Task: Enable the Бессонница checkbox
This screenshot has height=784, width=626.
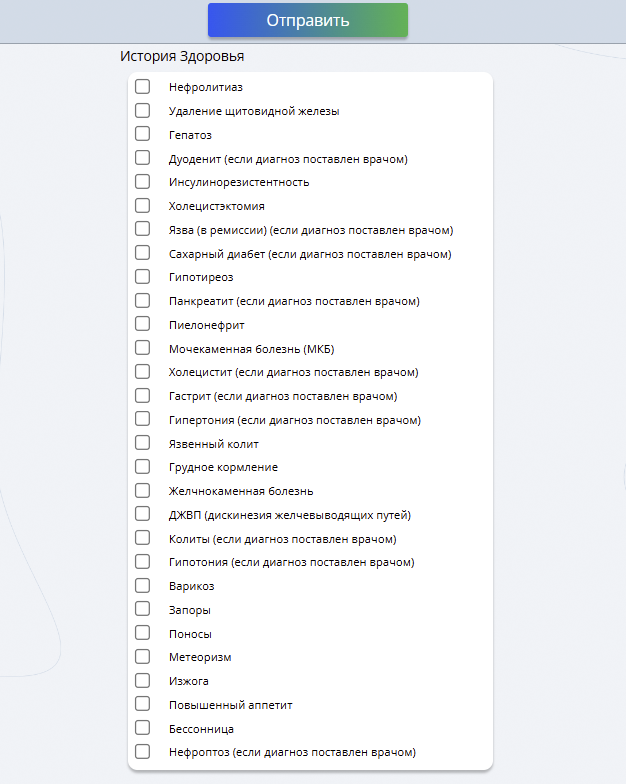Action: pos(142,728)
